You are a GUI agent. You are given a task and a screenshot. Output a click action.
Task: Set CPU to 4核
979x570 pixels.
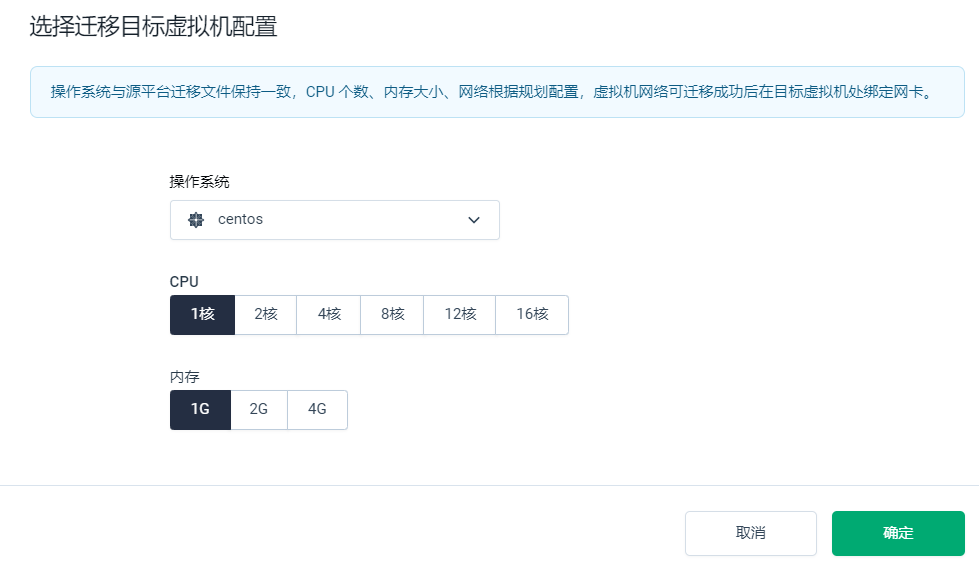pos(329,314)
